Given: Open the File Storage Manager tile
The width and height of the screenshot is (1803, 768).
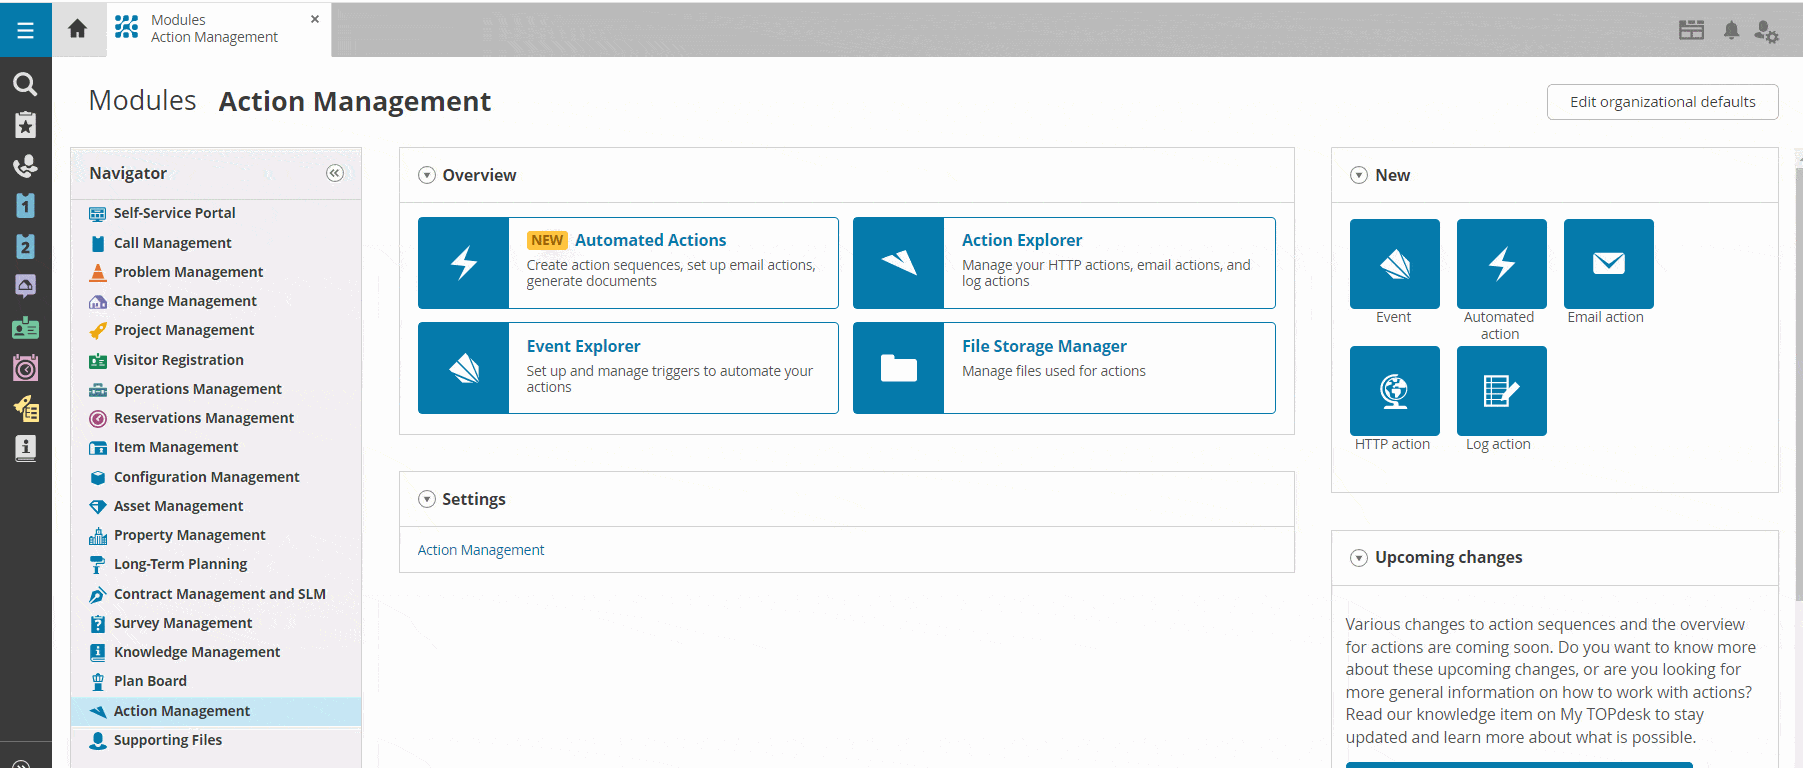Looking at the screenshot, I should pyautogui.click(x=1064, y=368).
